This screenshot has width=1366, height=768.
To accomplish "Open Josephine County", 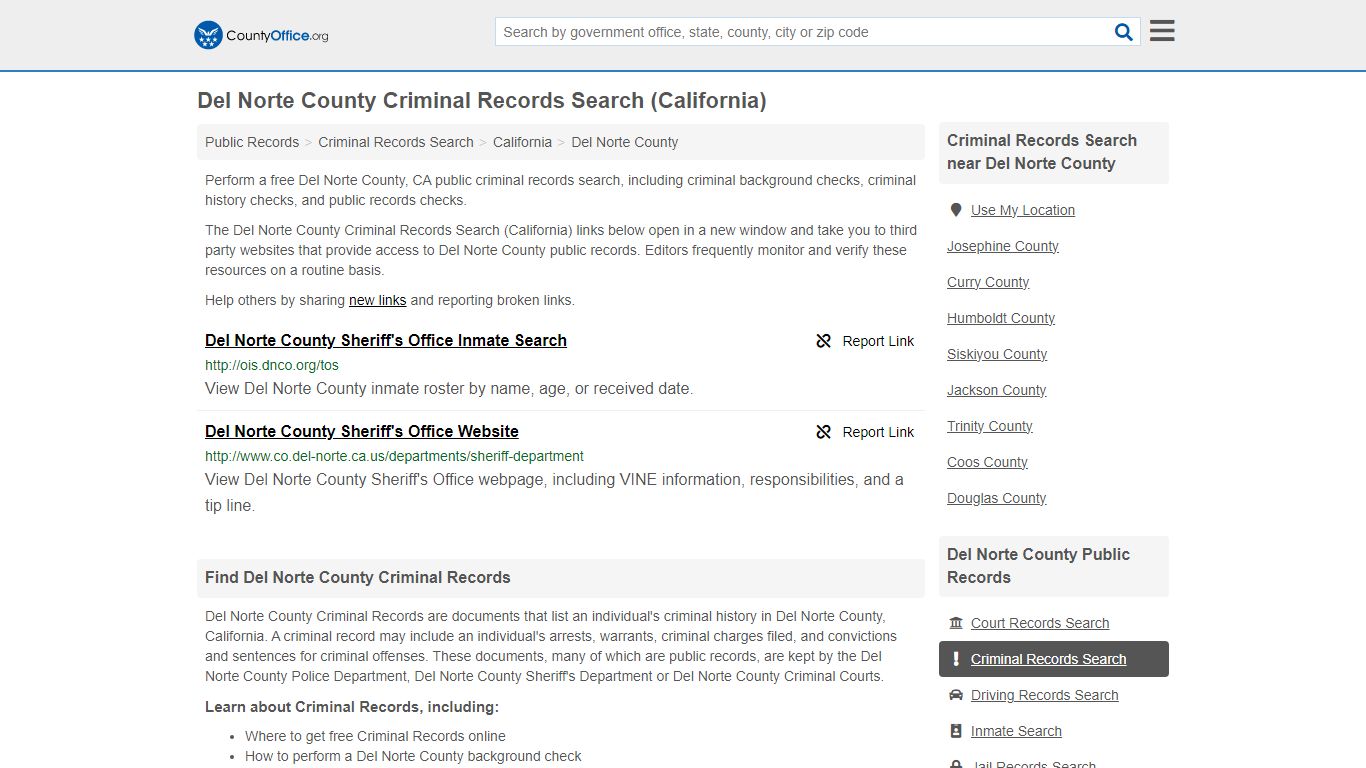I will (1003, 246).
